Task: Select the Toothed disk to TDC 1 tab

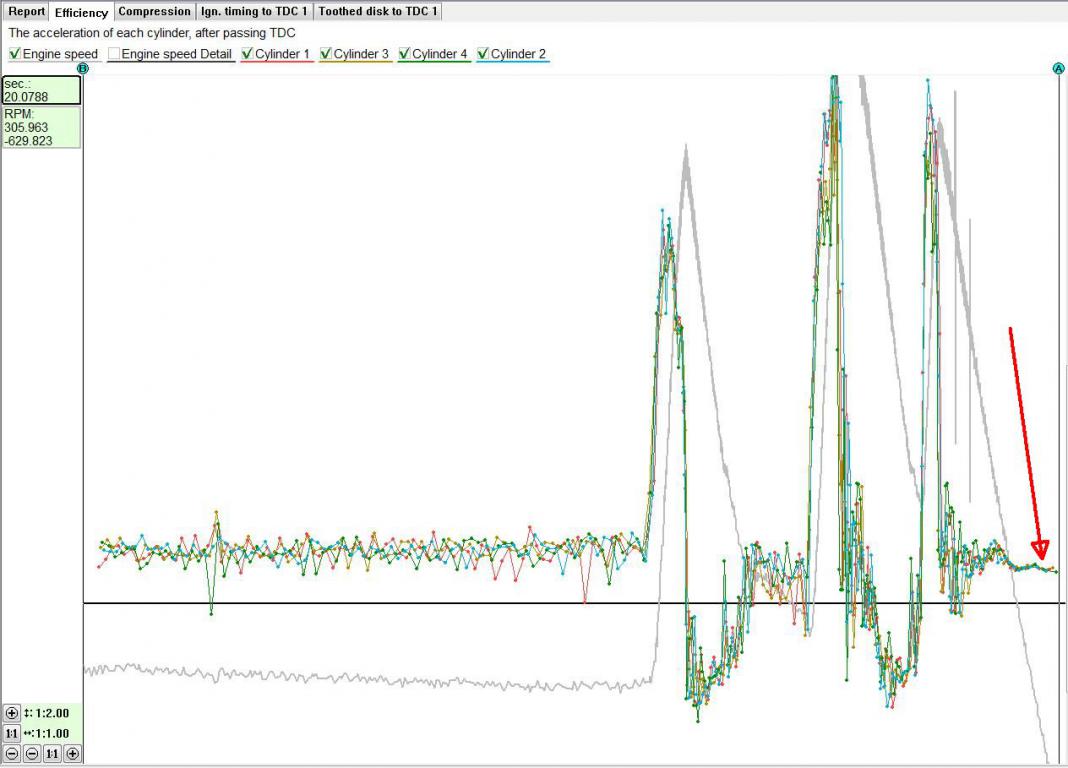Action: pos(378,12)
